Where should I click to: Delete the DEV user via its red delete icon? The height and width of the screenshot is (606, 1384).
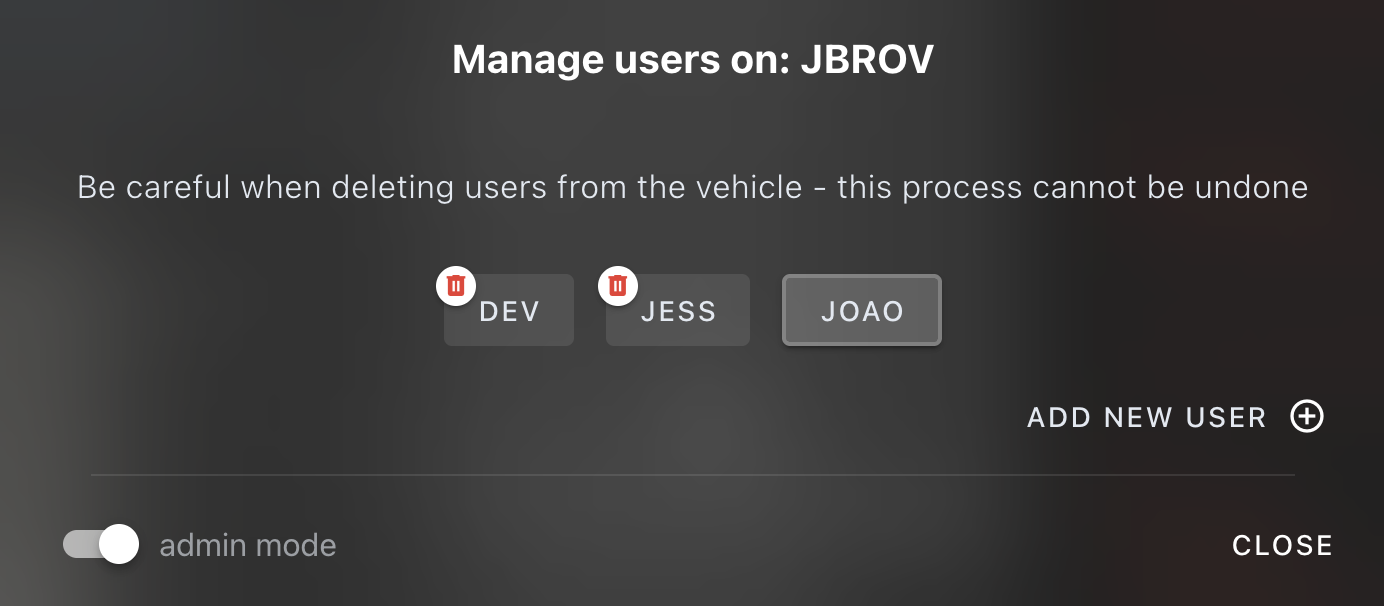[456, 285]
